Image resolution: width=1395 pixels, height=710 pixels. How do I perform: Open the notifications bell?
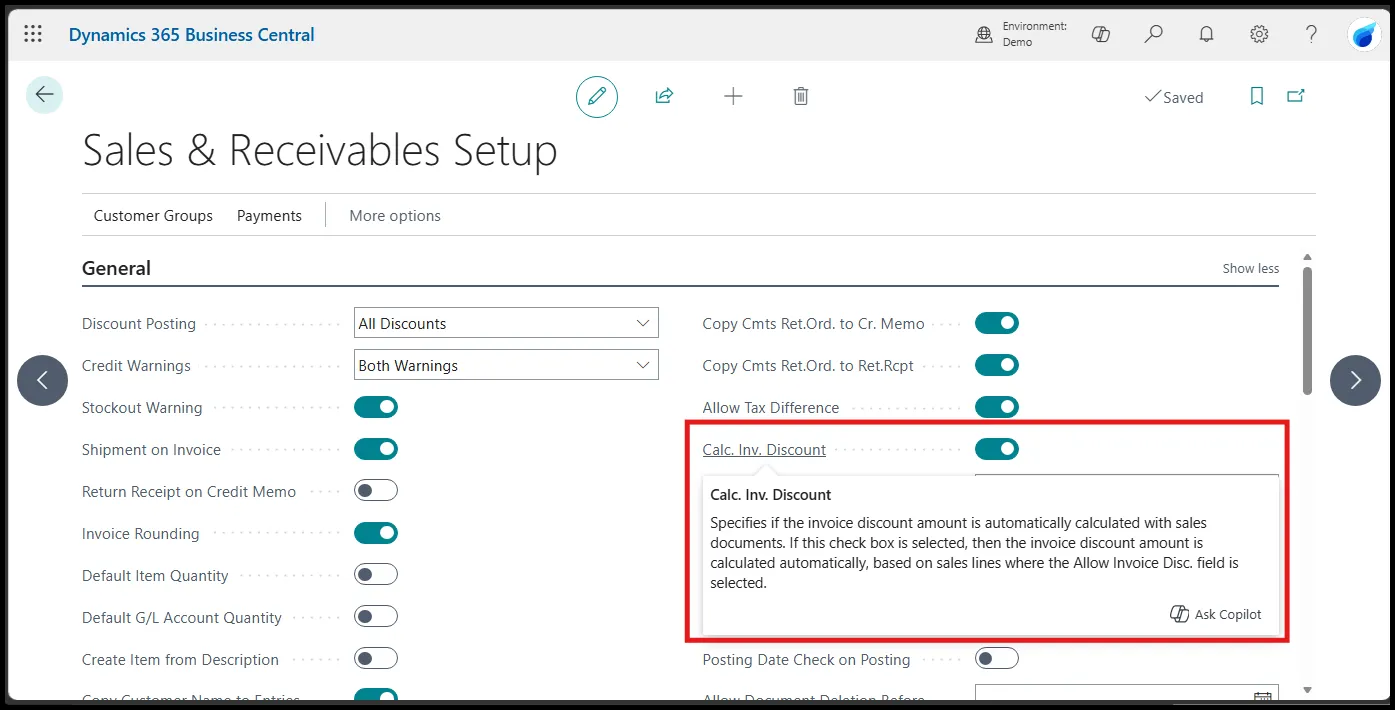[1206, 34]
